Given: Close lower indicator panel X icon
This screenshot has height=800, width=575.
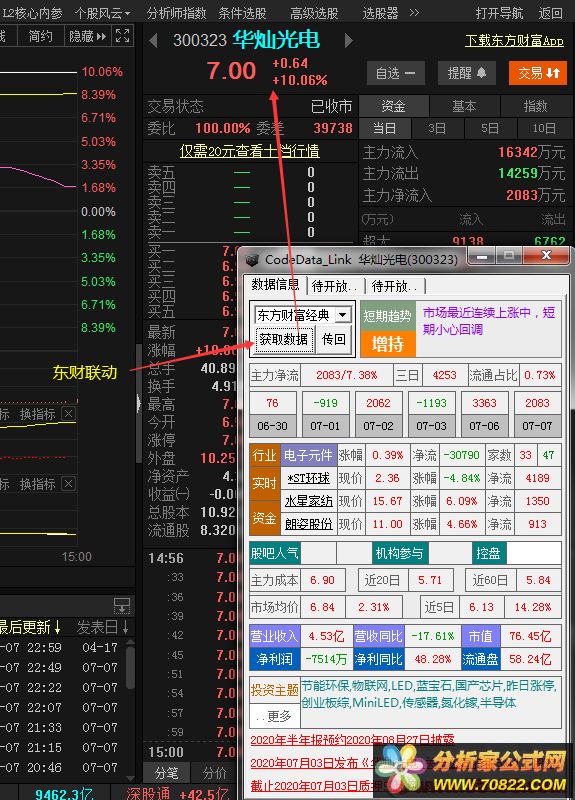Looking at the screenshot, I should click(x=68, y=483).
